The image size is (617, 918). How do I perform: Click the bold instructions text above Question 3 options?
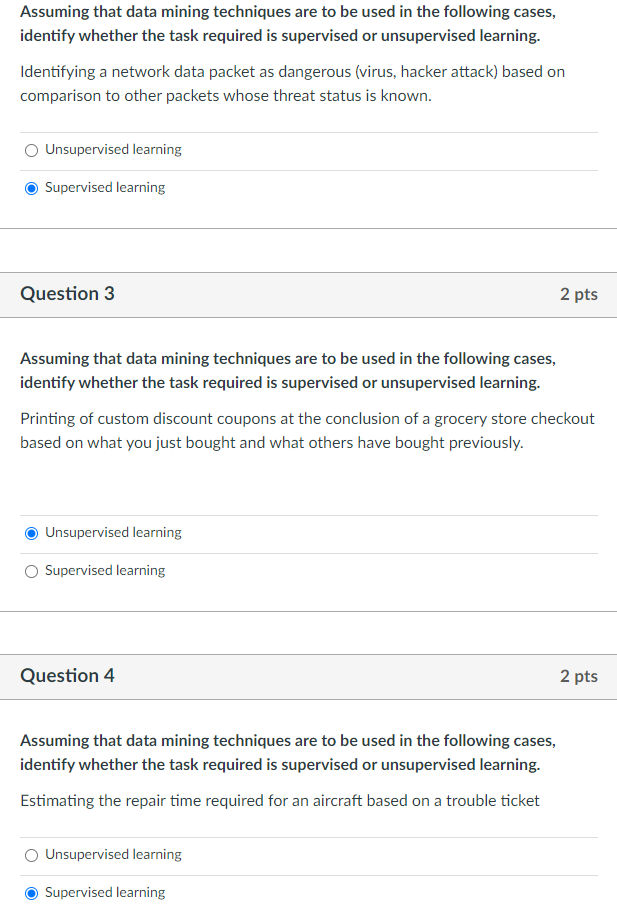tap(287, 370)
